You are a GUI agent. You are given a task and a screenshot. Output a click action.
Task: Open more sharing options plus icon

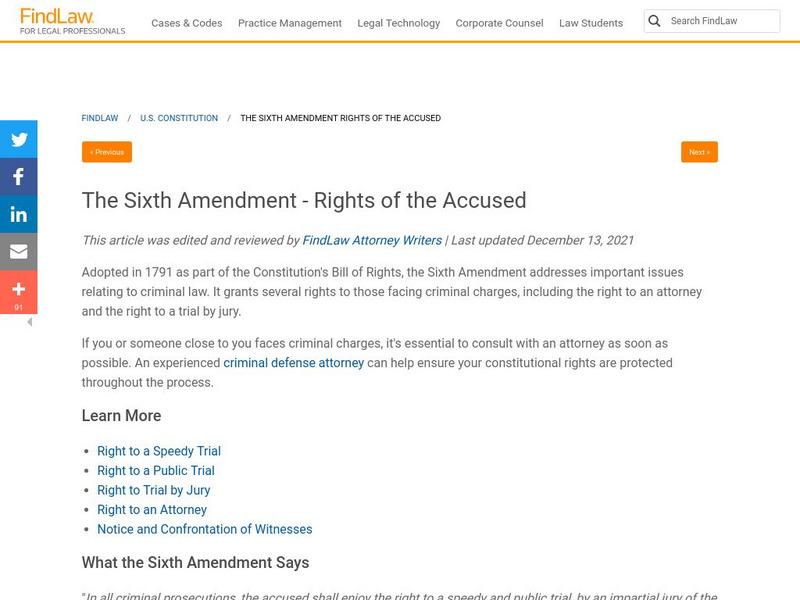(x=18, y=290)
